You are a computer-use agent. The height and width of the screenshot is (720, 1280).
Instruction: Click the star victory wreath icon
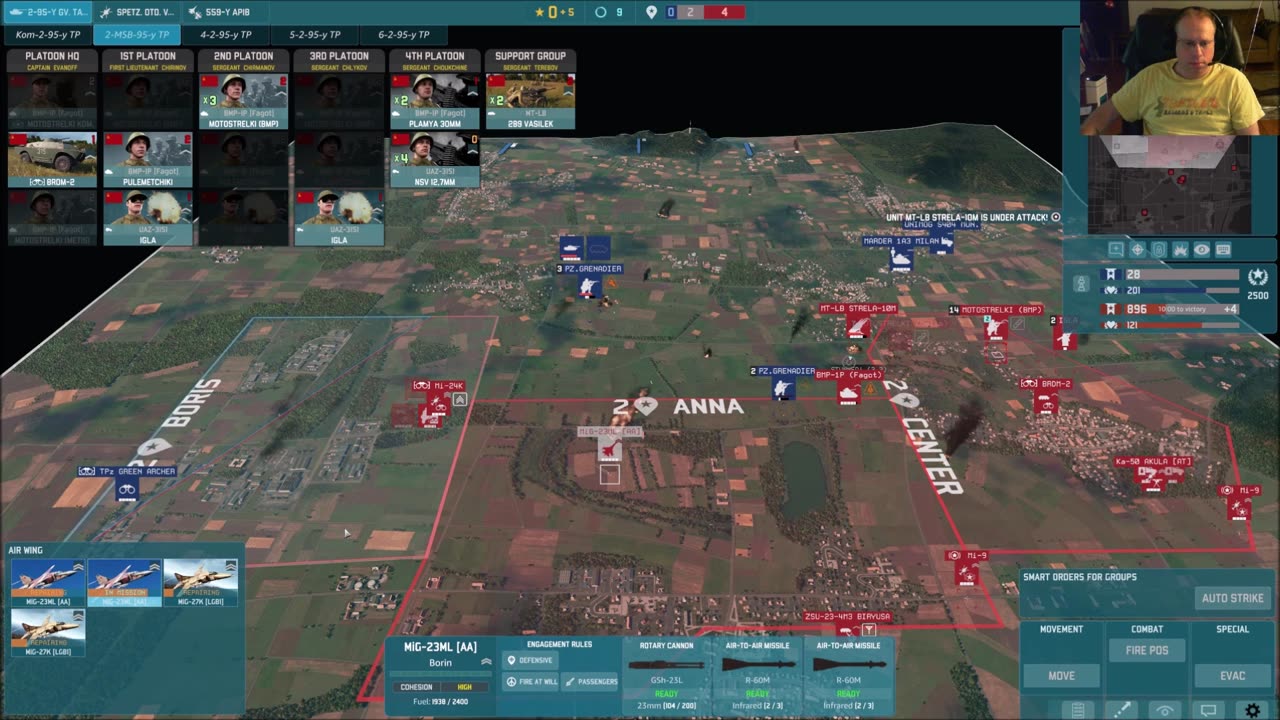coord(1258,277)
